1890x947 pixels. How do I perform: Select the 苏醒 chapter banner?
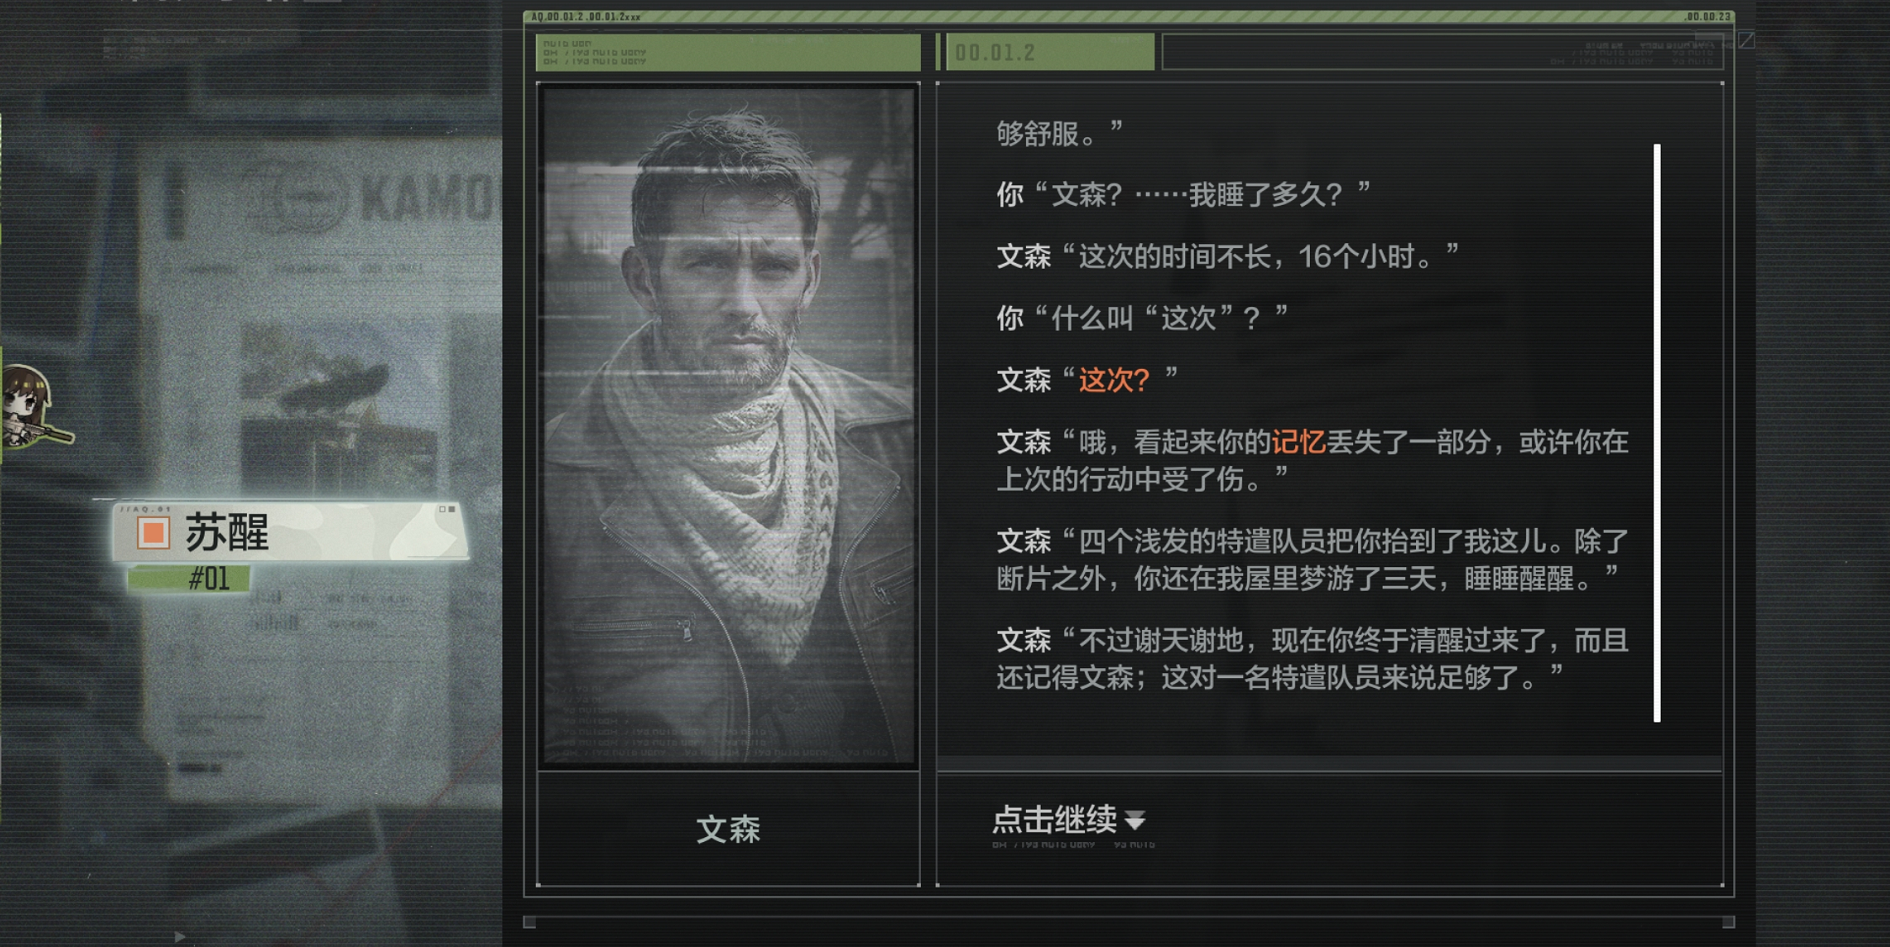(290, 531)
